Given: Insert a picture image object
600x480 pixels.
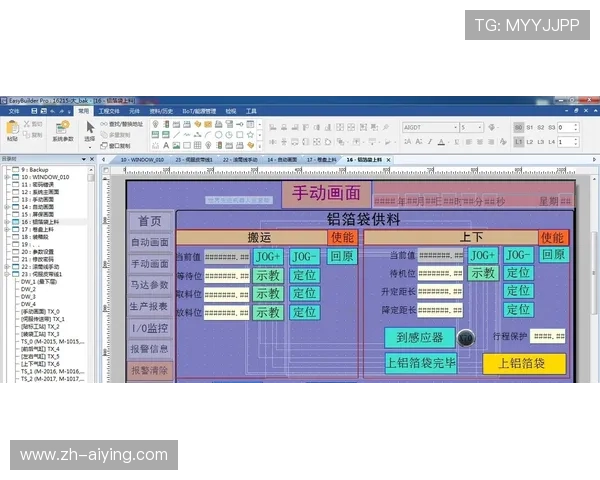Looking at the screenshot, I should (x=176, y=145).
